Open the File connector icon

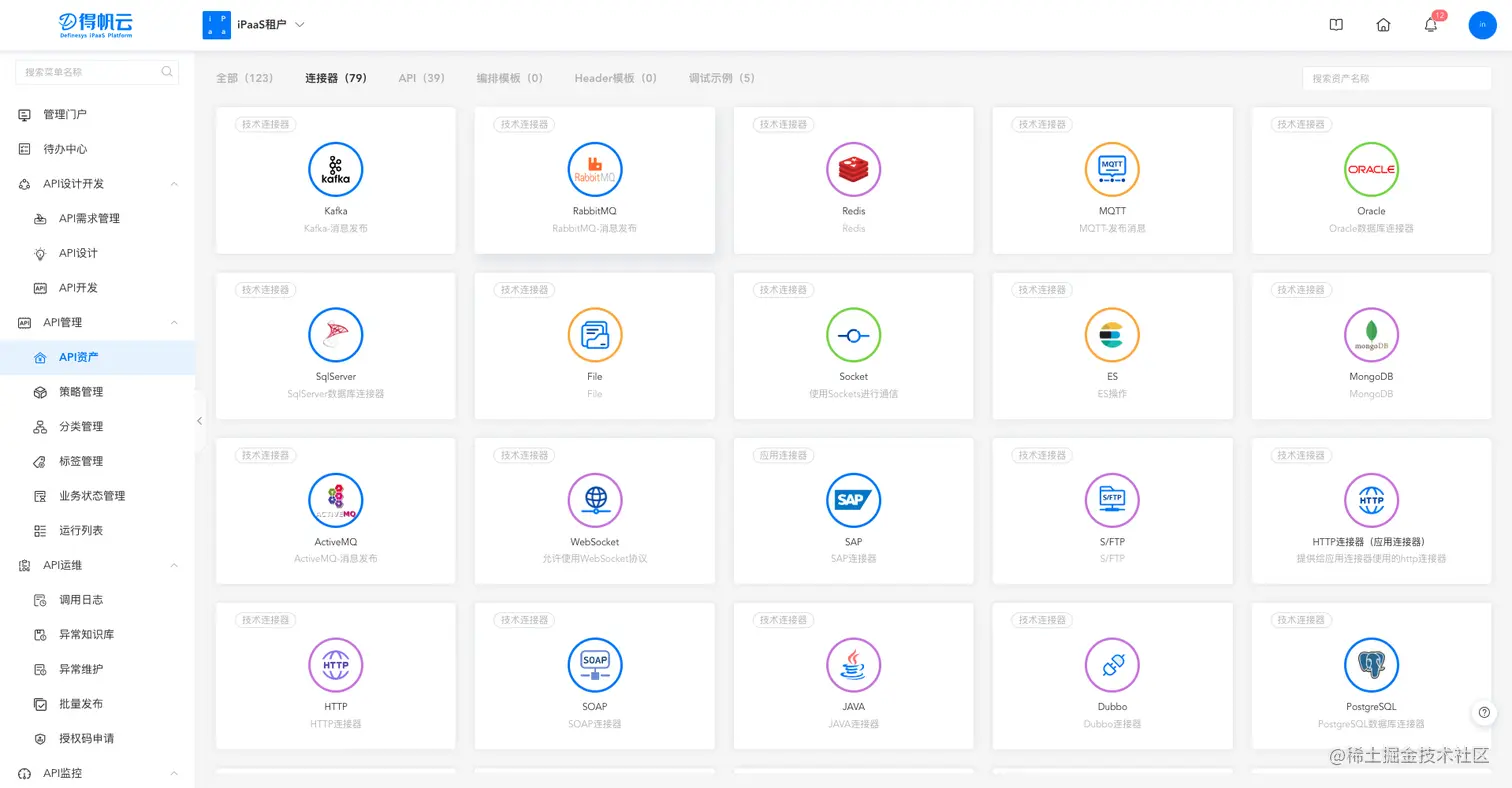tap(595, 335)
